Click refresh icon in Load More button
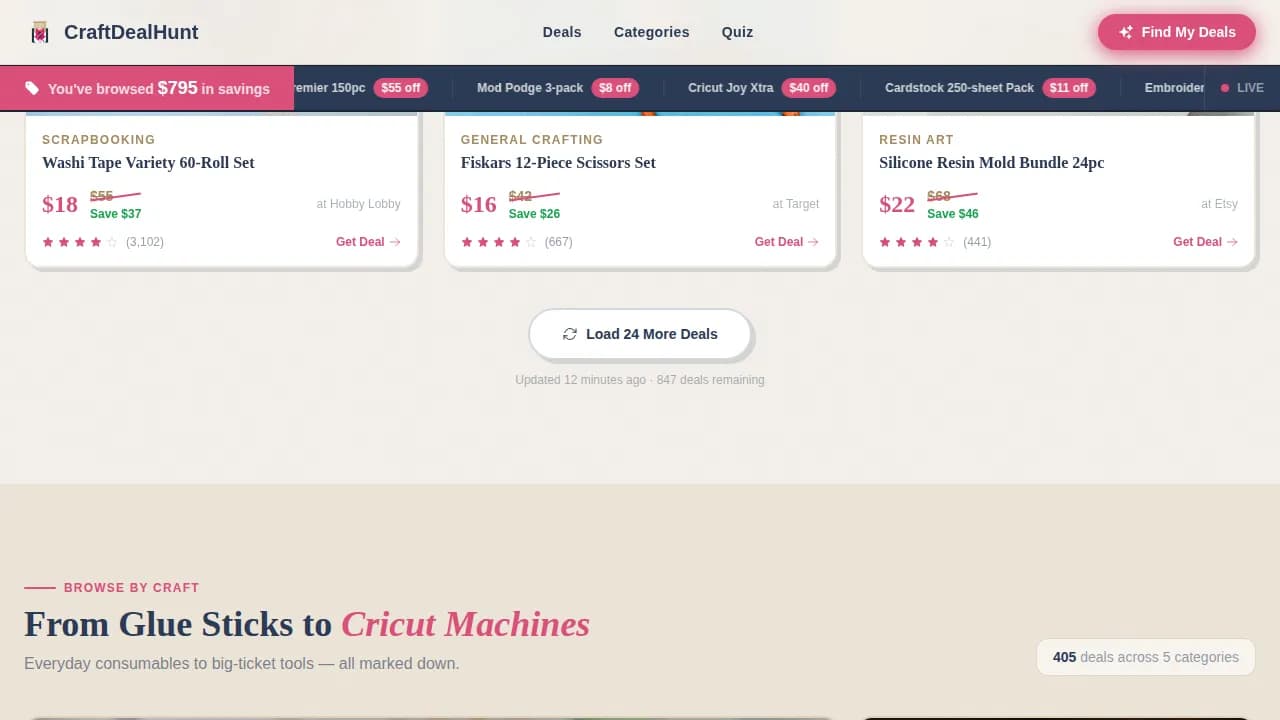The height and width of the screenshot is (720, 1280). point(570,334)
